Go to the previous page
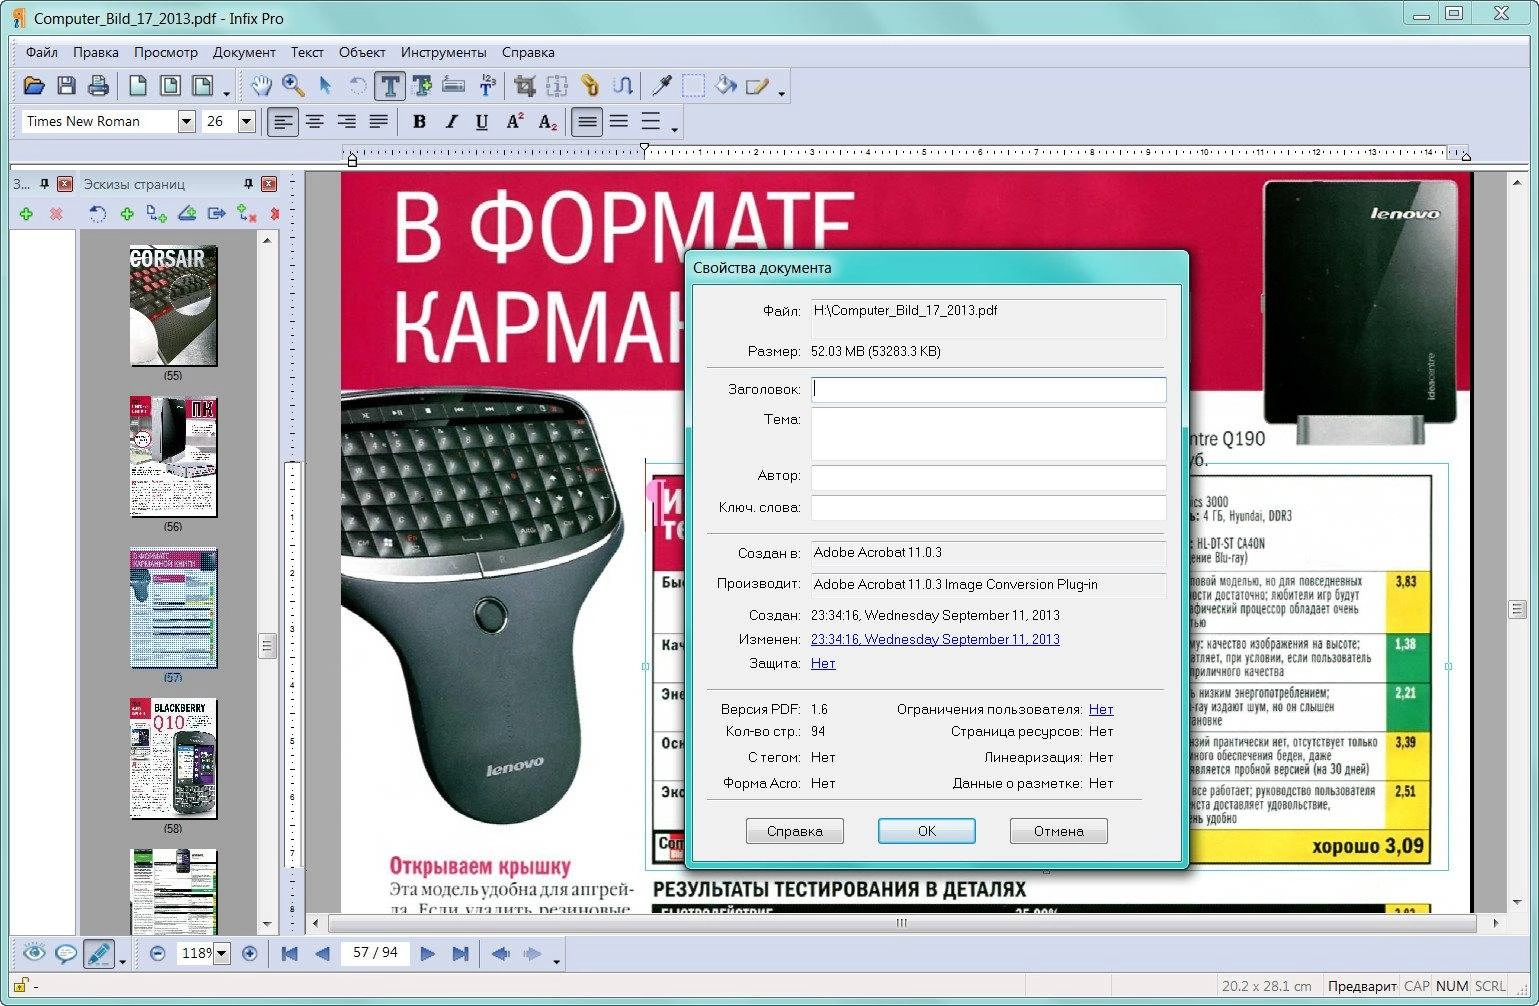Image resolution: width=1539 pixels, height=1006 pixels. pos(322,954)
